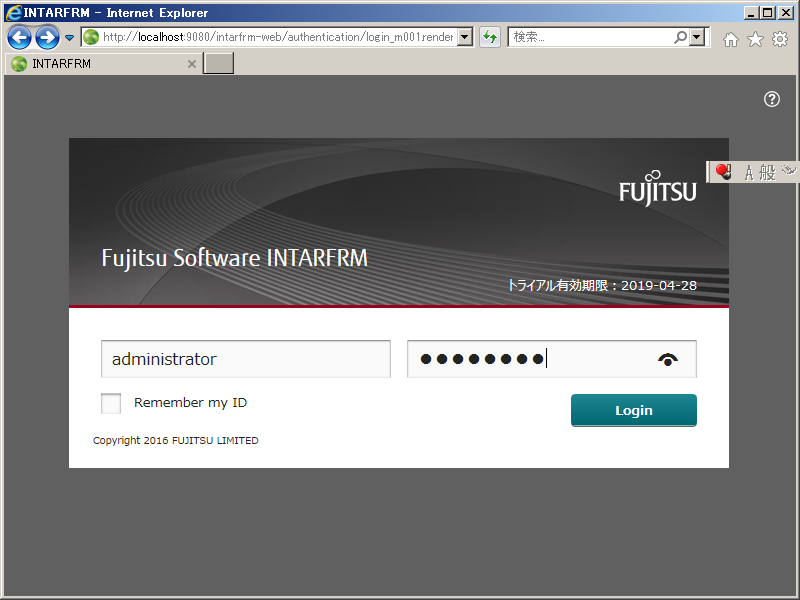Click the help question mark icon
The height and width of the screenshot is (600, 800).
[x=771, y=99]
